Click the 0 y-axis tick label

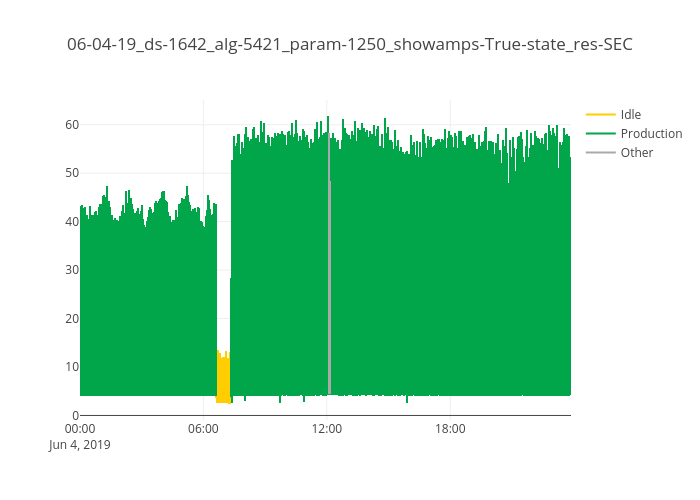[75, 415]
